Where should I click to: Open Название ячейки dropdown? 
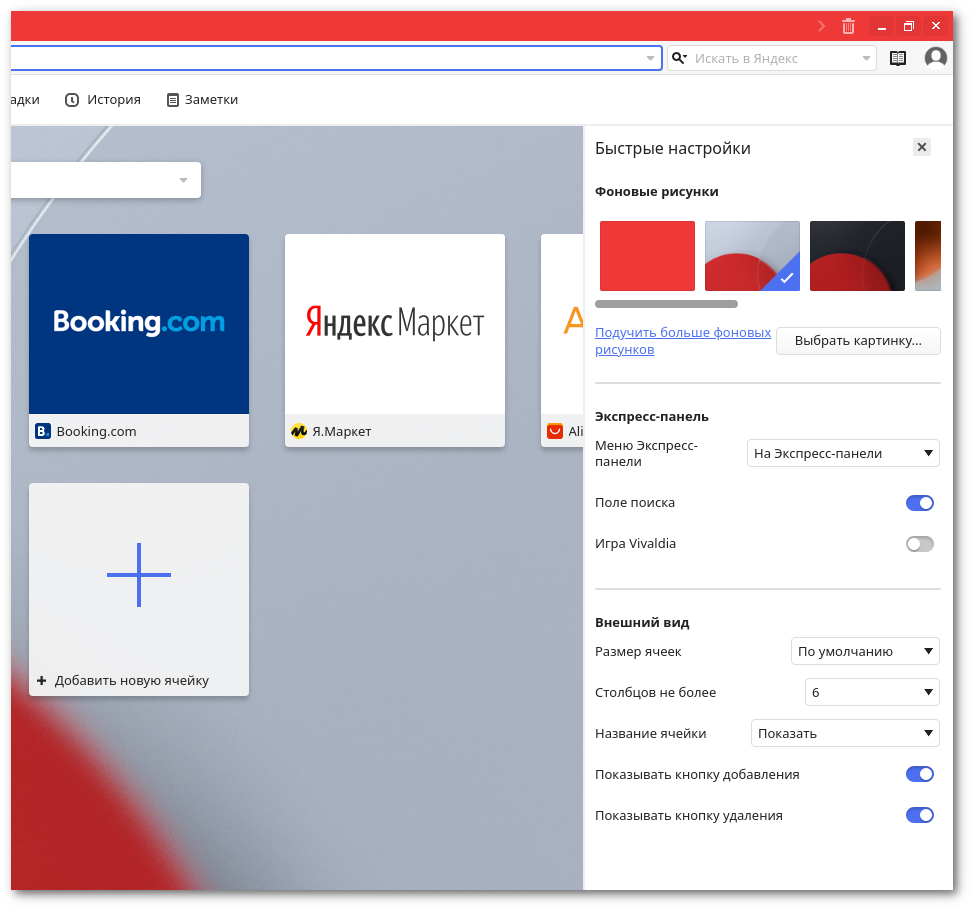845,733
